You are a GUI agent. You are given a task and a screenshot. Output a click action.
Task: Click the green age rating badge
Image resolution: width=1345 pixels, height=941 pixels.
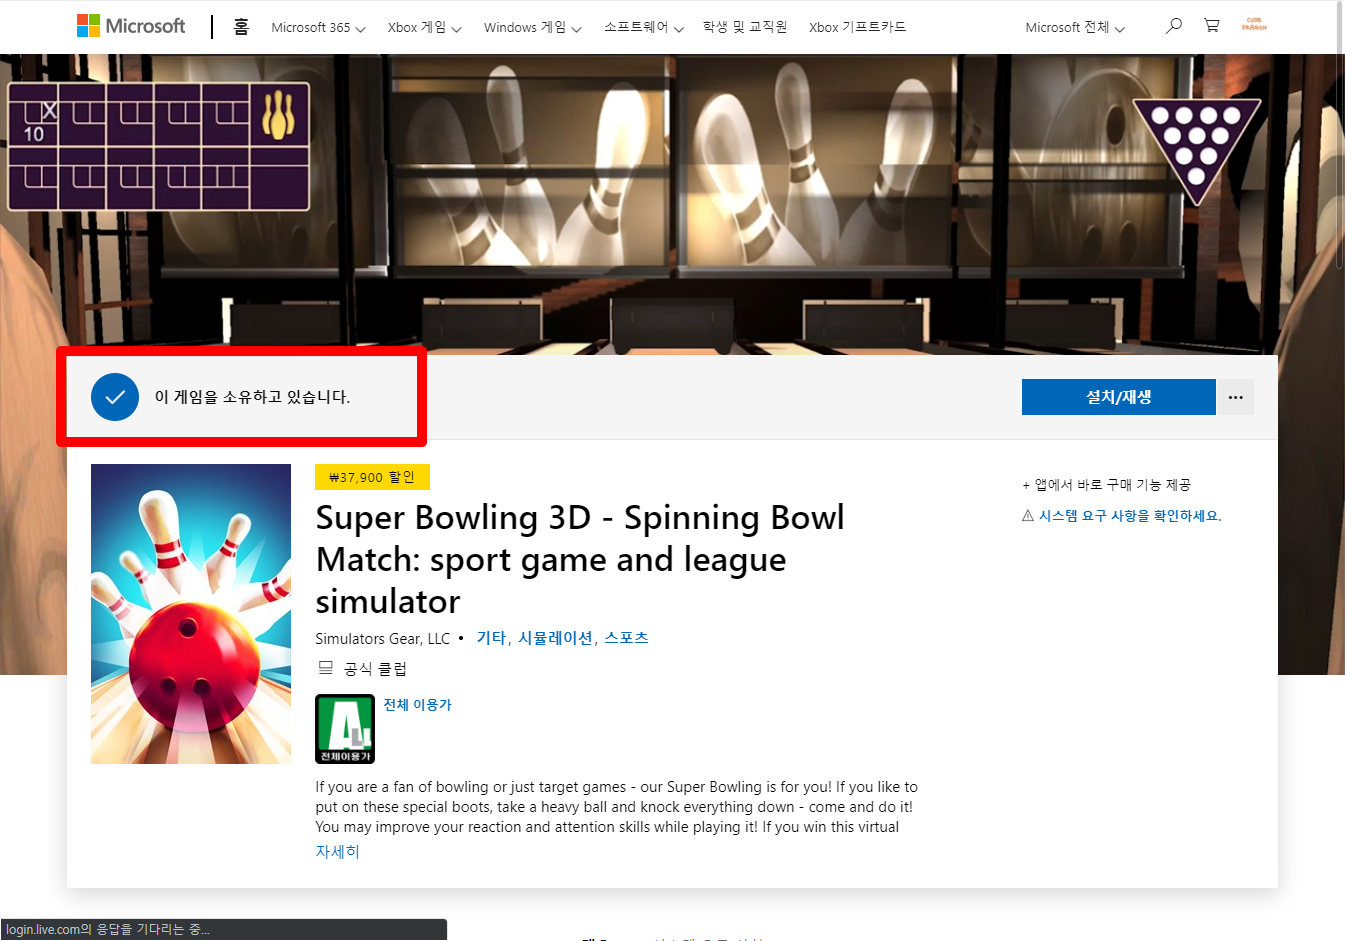[x=345, y=729]
